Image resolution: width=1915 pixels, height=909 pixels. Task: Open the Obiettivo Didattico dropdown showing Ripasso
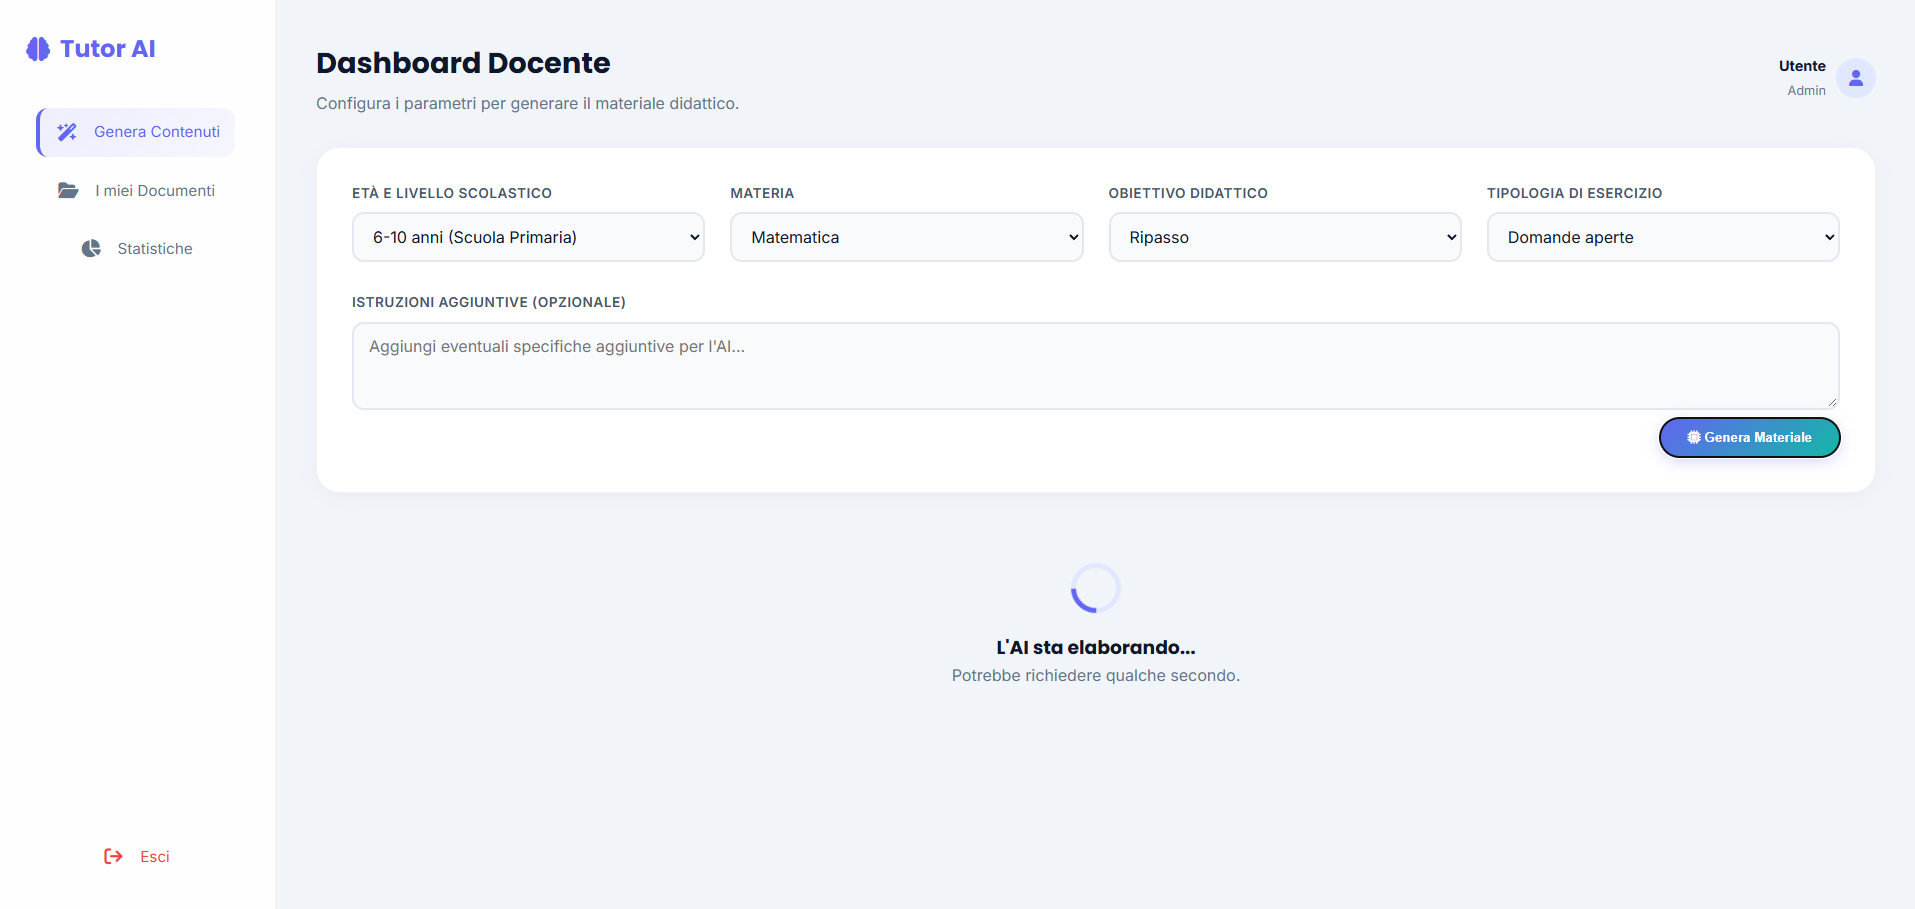[1285, 237]
